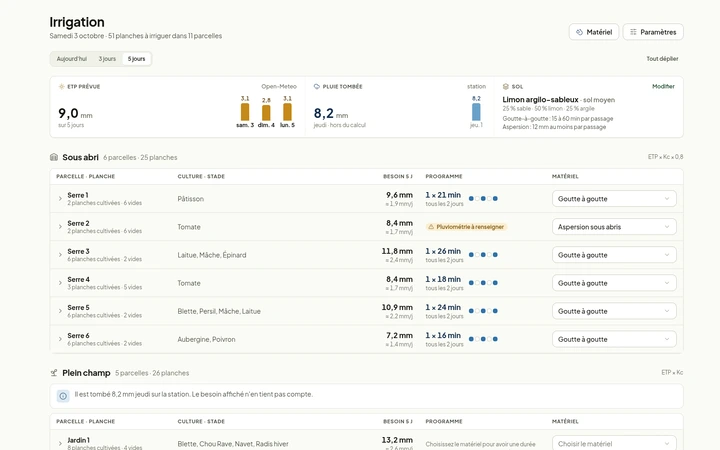Open Serre 2 Aspersion sous abris dropdown
Screen dimensions: 720x450
point(614,227)
